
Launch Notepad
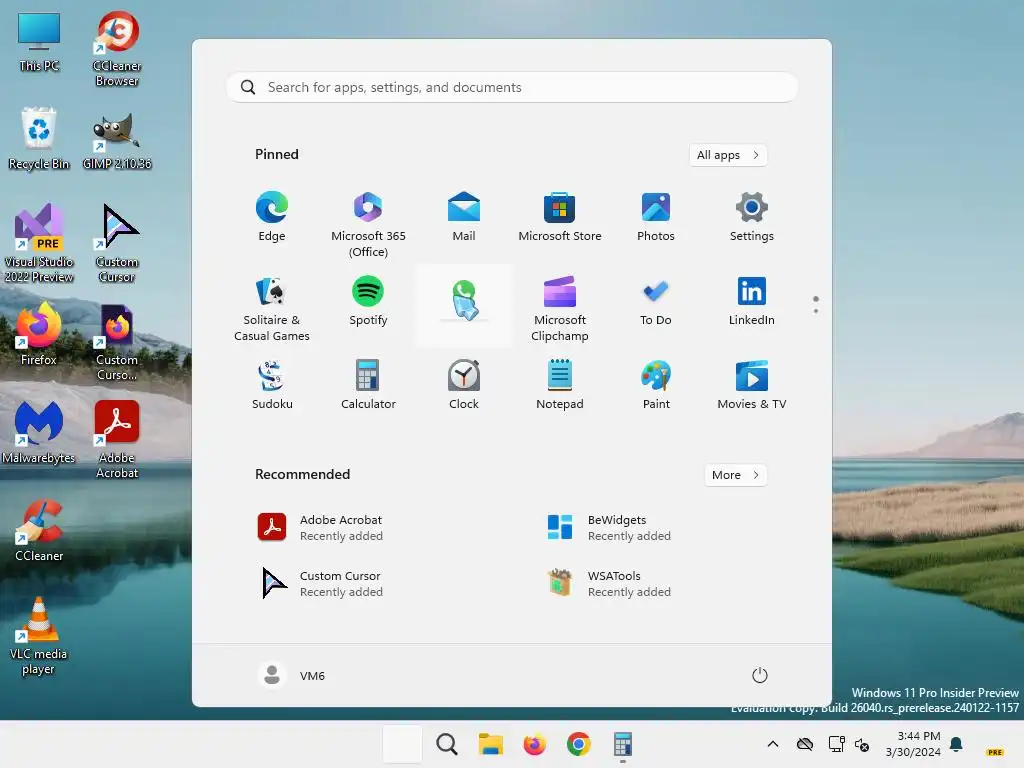click(560, 385)
